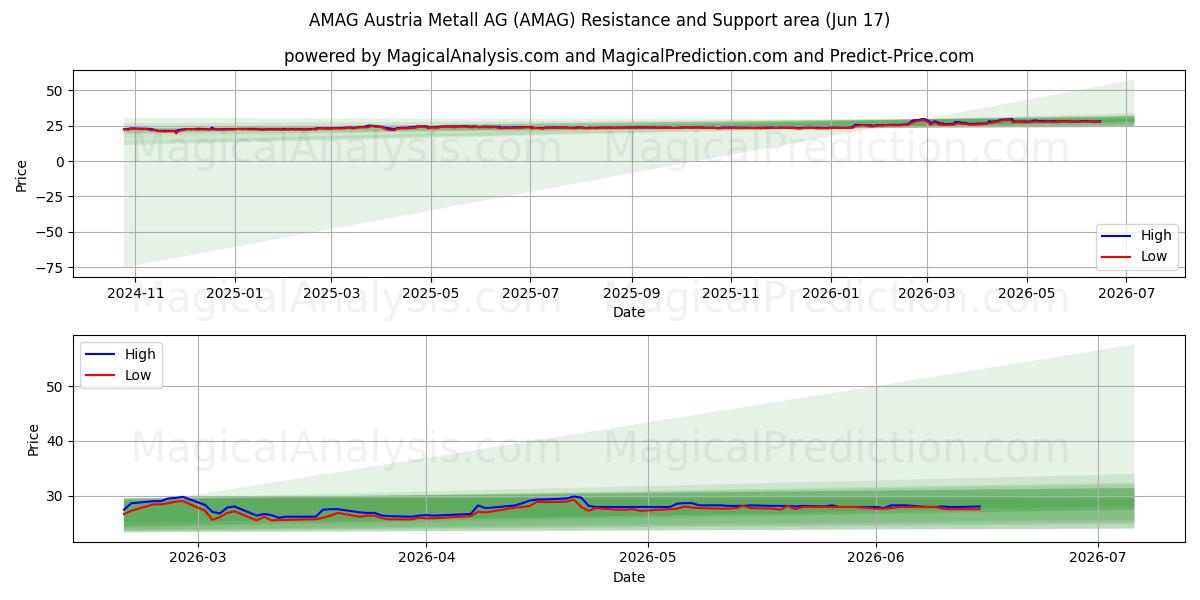
Task: Click the '2025-05' tick label on top chart
Action: (430, 293)
